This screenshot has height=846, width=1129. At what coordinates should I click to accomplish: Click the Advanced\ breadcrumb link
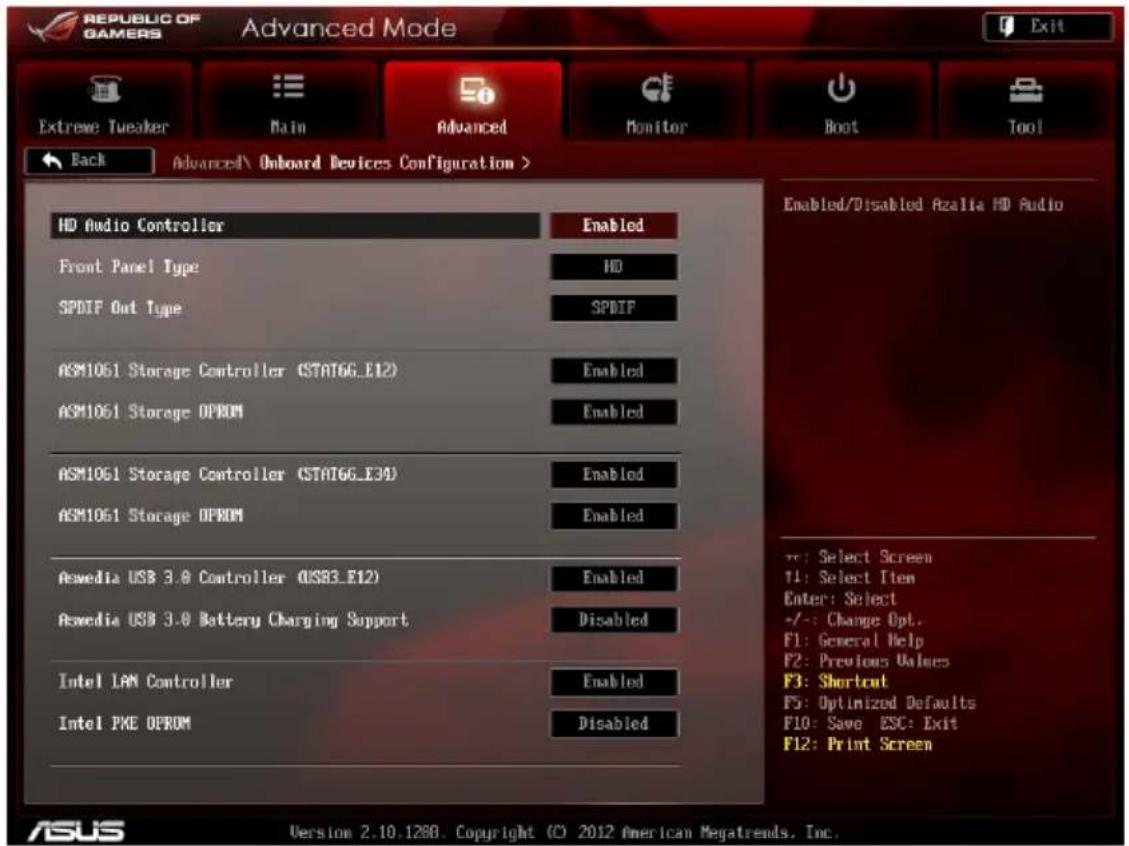[212, 163]
